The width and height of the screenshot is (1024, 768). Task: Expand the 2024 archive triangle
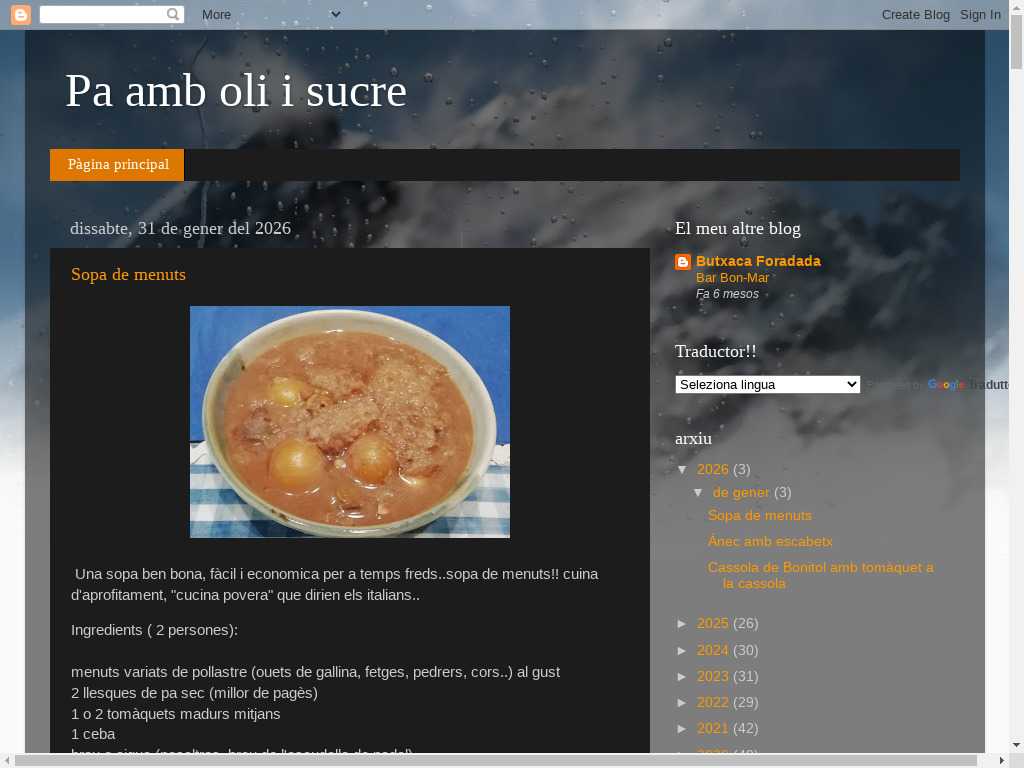click(683, 650)
